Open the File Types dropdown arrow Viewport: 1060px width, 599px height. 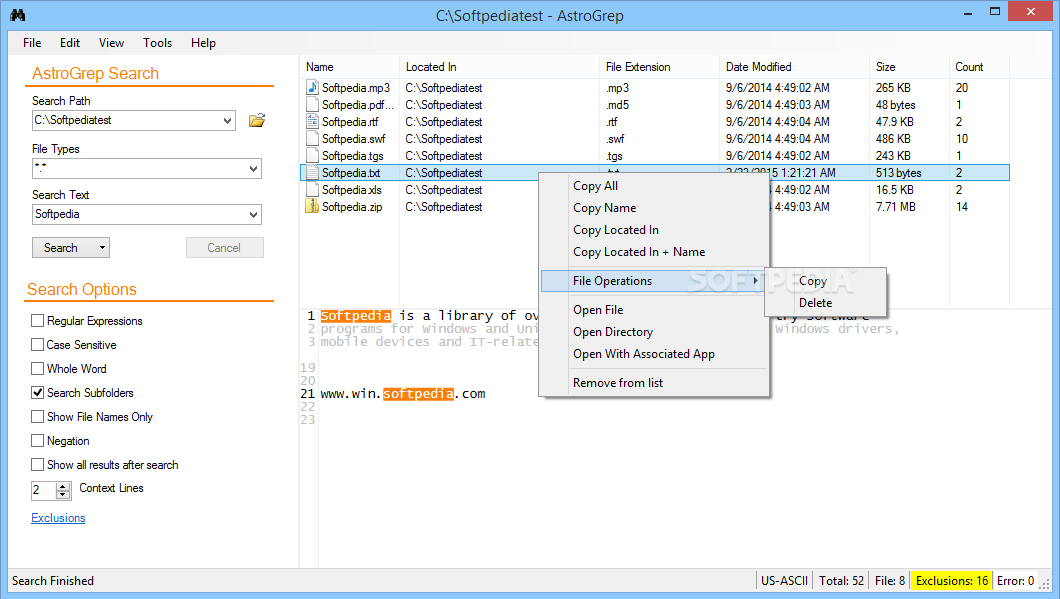(x=254, y=168)
